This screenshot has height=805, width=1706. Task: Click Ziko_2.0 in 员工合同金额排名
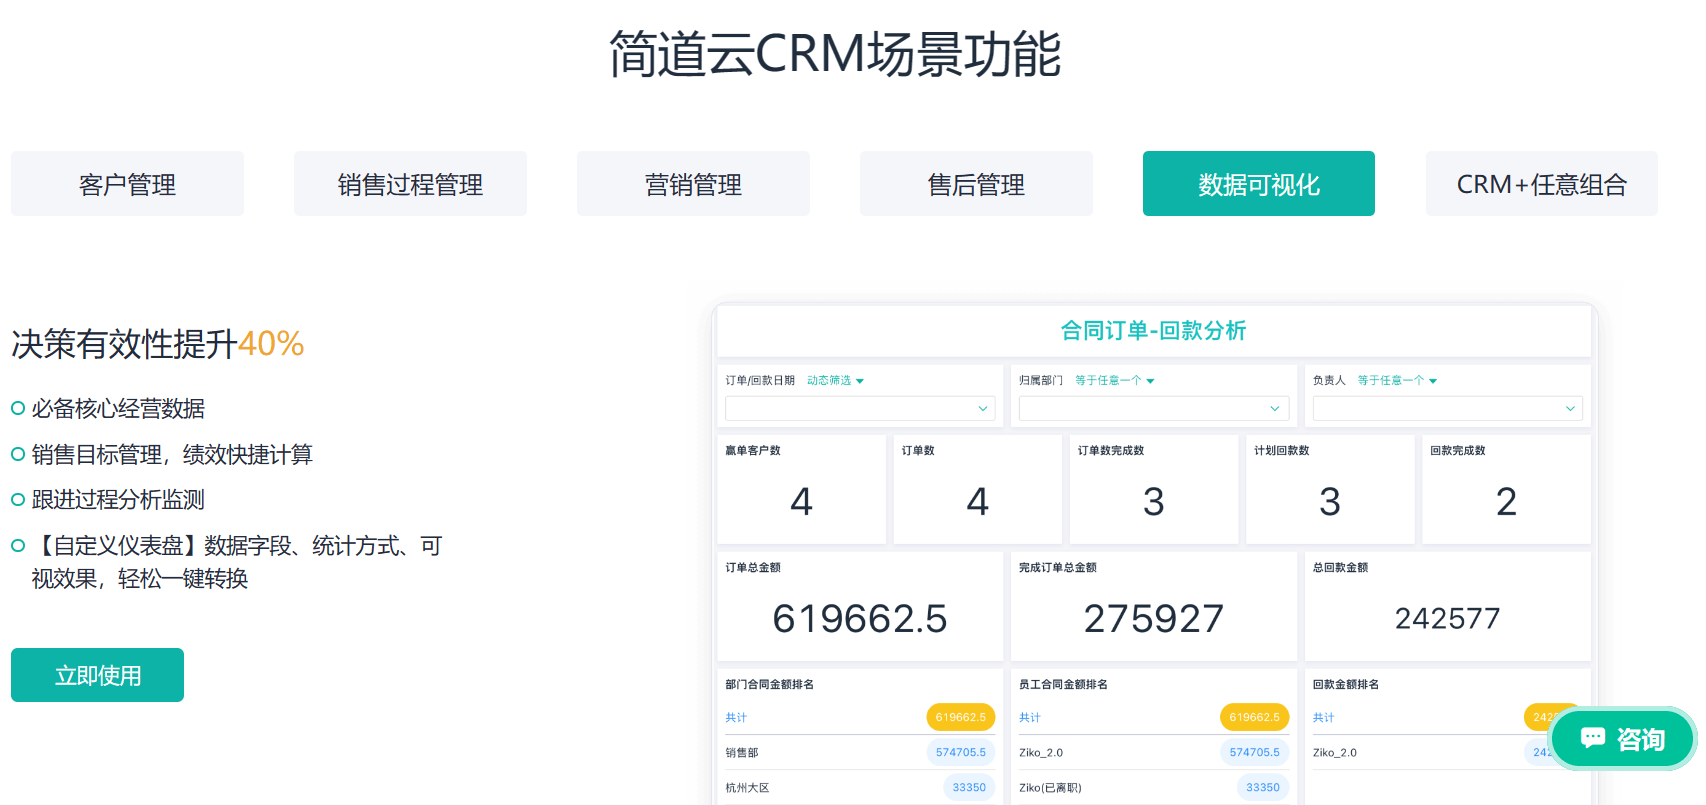click(x=1041, y=753)
